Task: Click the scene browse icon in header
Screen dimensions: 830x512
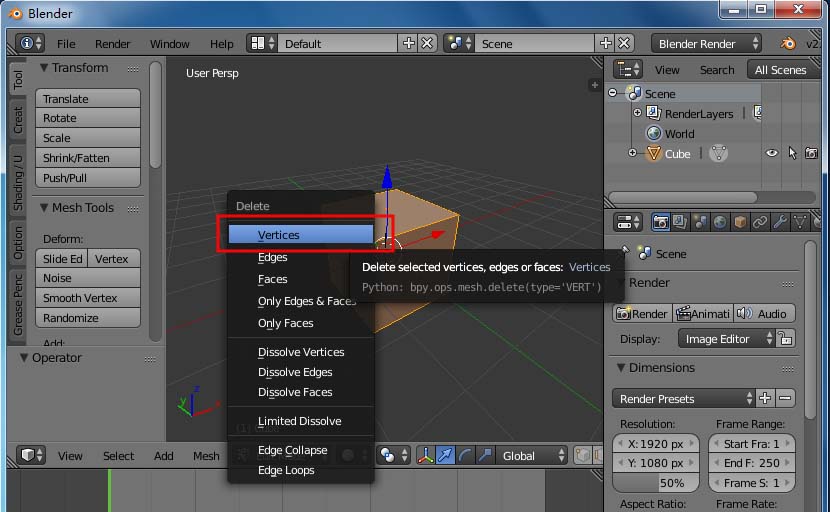Action: [x=459, y=43]
